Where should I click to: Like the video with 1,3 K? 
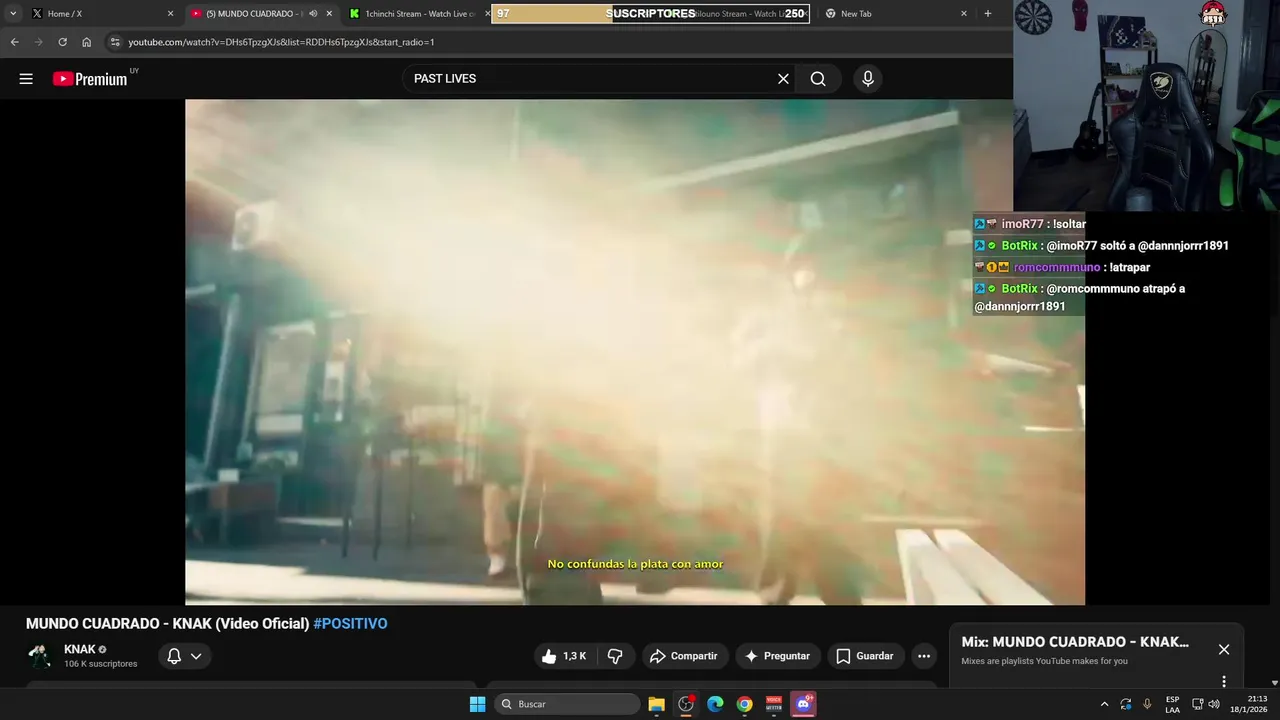(x=564, y=656)
